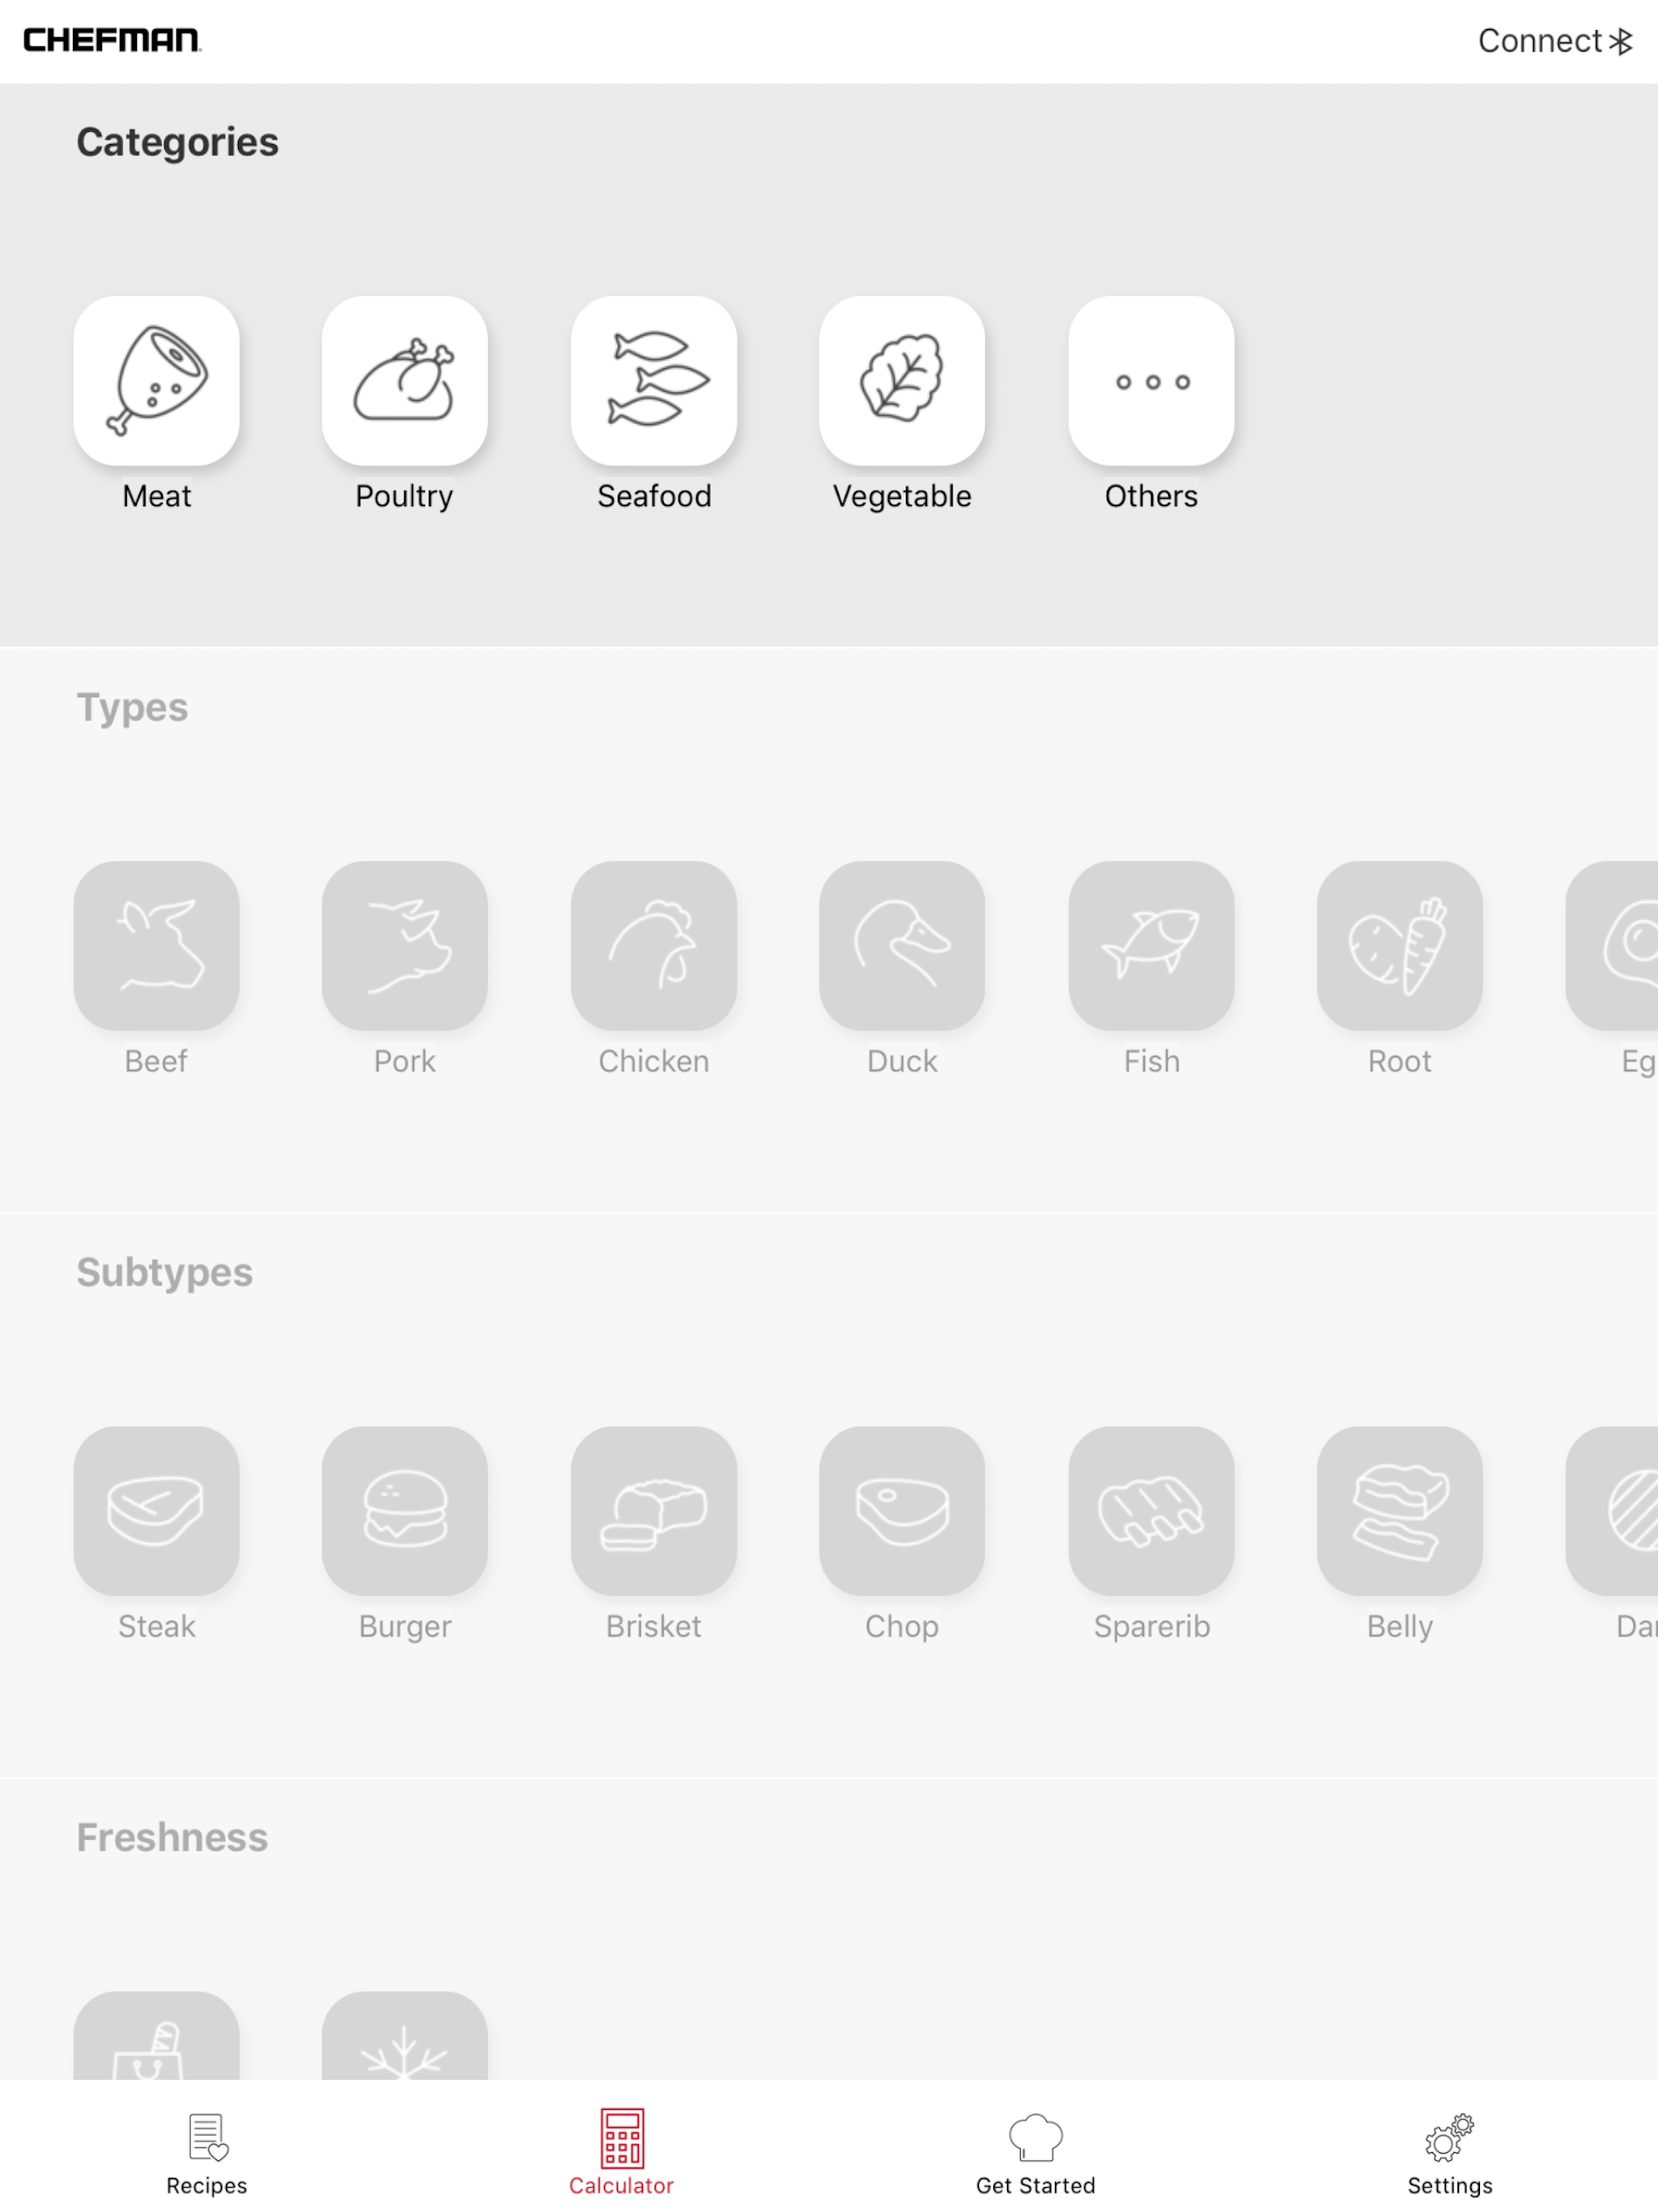Tap the Chicken type icon
The height and width of the screenshot is (2212, 1658).
[x=653, y=946]
